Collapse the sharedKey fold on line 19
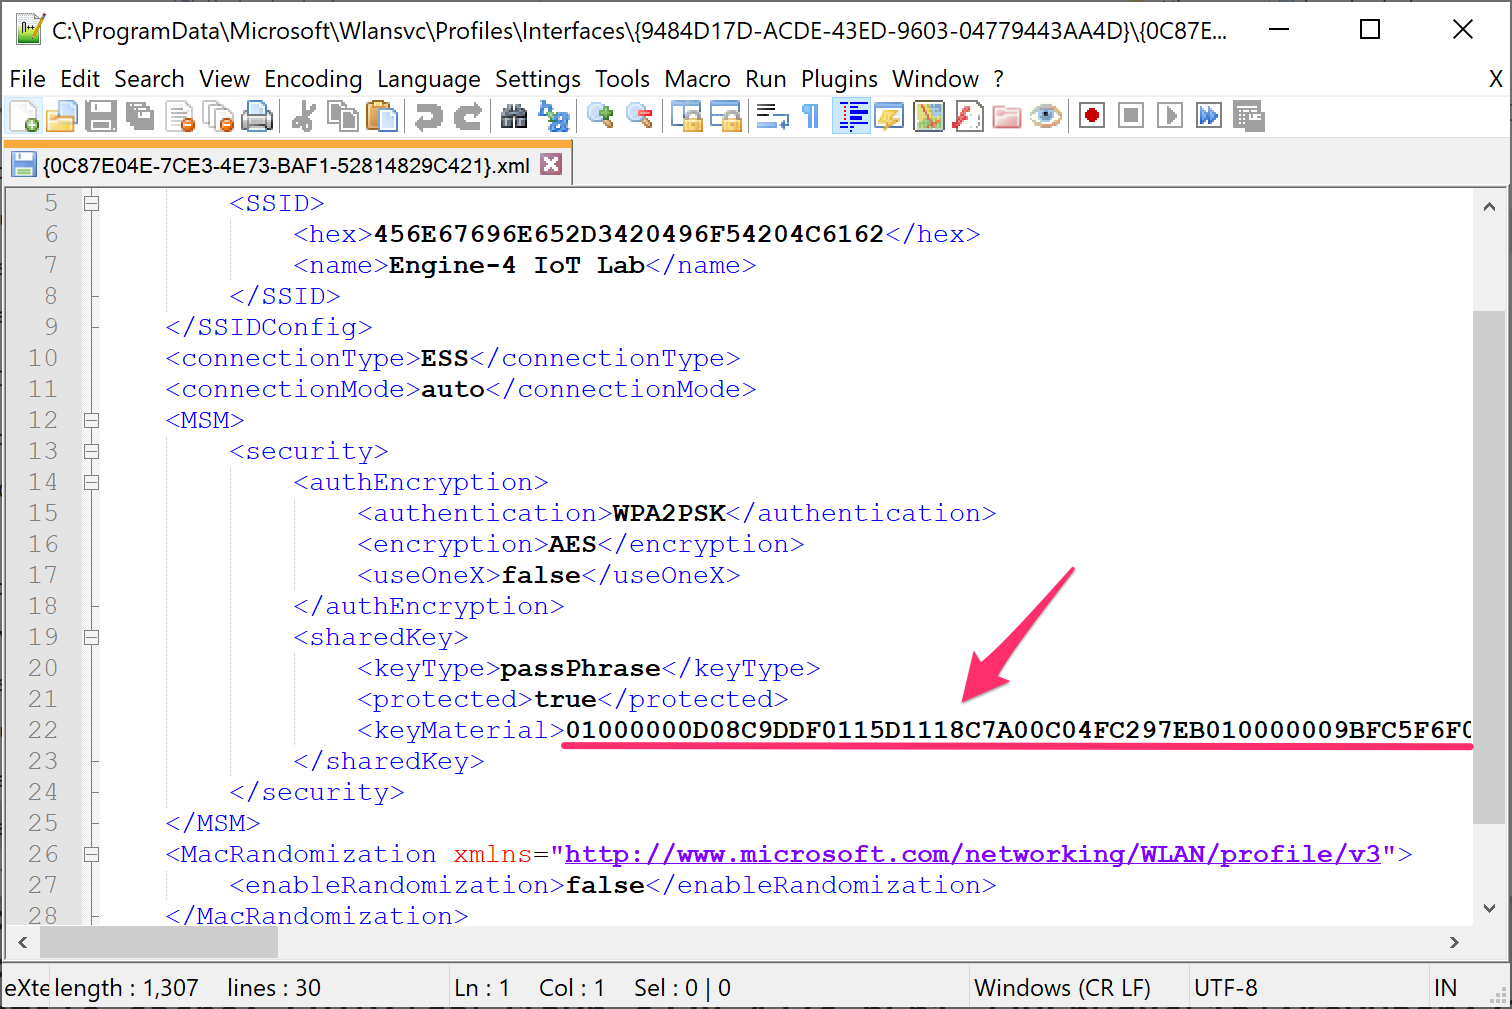Screen dimensions: 1512x1009 coord(92,637)
